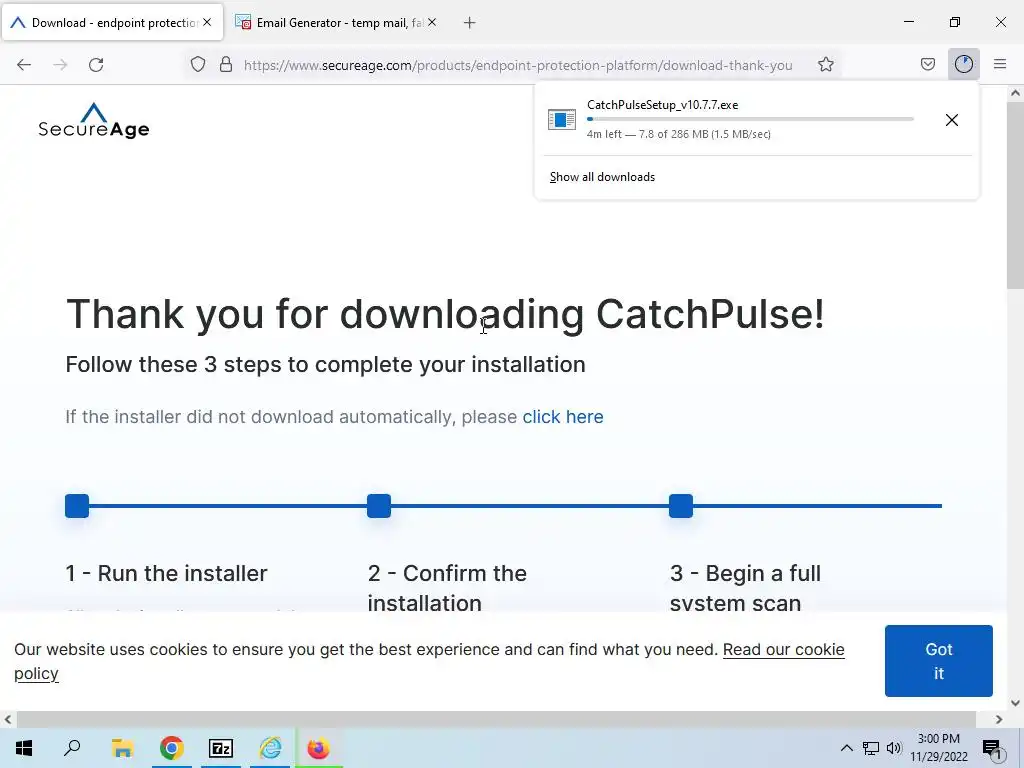Open the tracking protection shield icon
This screenshot has height=768, width=1024.
(198, 65)
